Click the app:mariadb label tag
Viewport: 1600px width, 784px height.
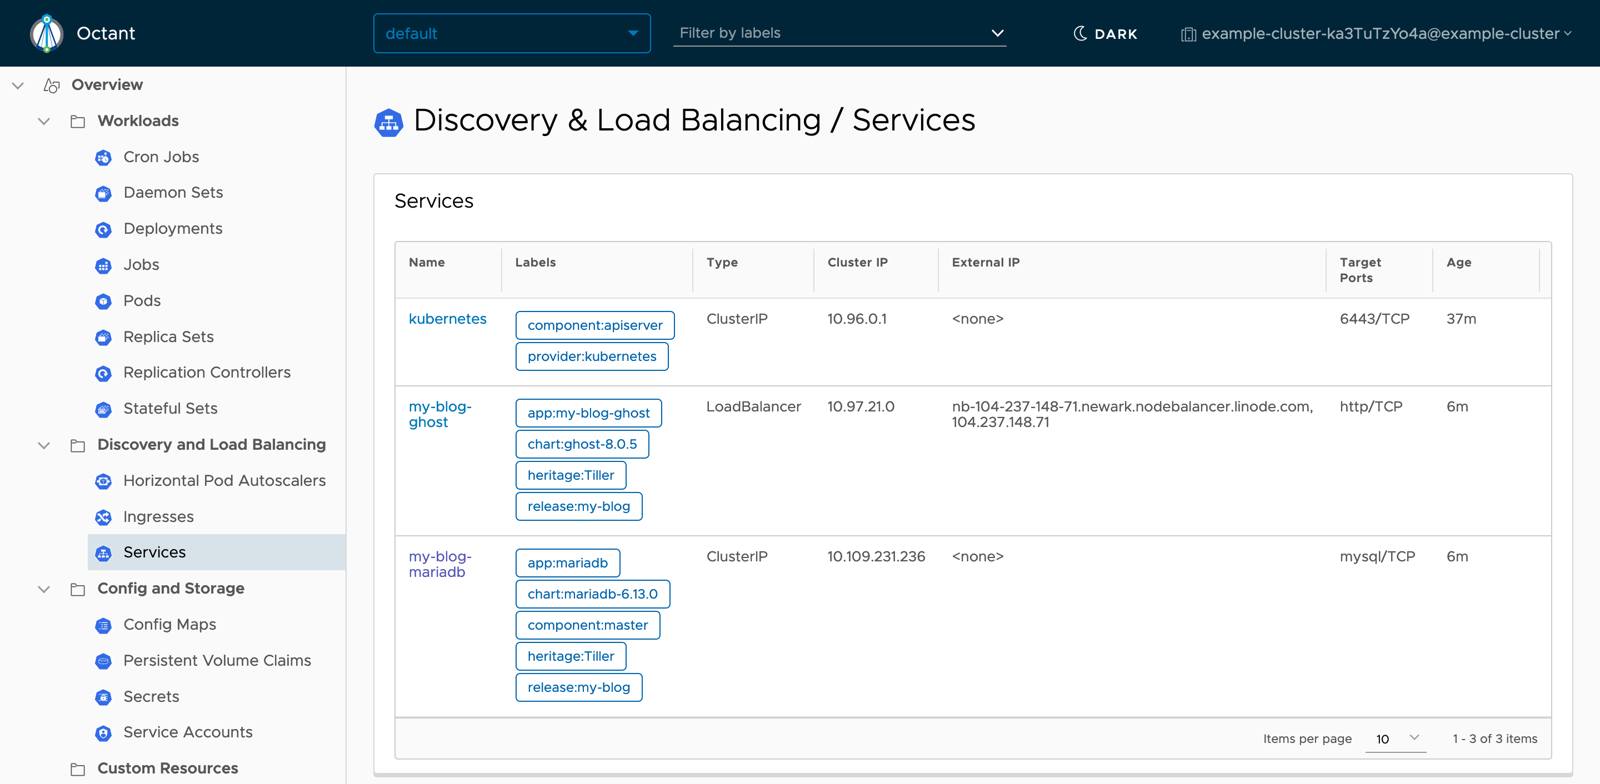[x=567, y=563]
